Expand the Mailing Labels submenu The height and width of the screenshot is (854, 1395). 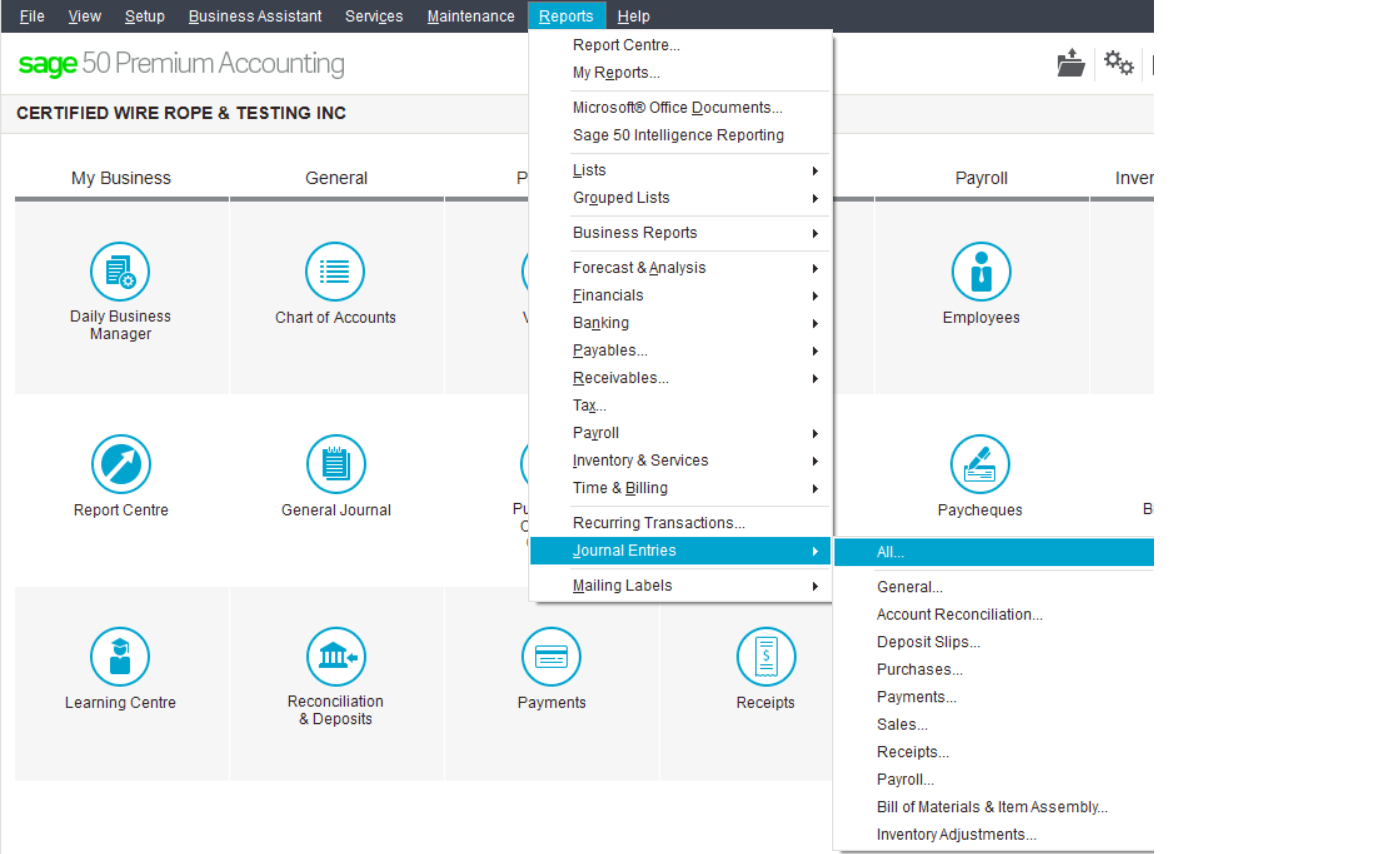click(x=680, y=586)
